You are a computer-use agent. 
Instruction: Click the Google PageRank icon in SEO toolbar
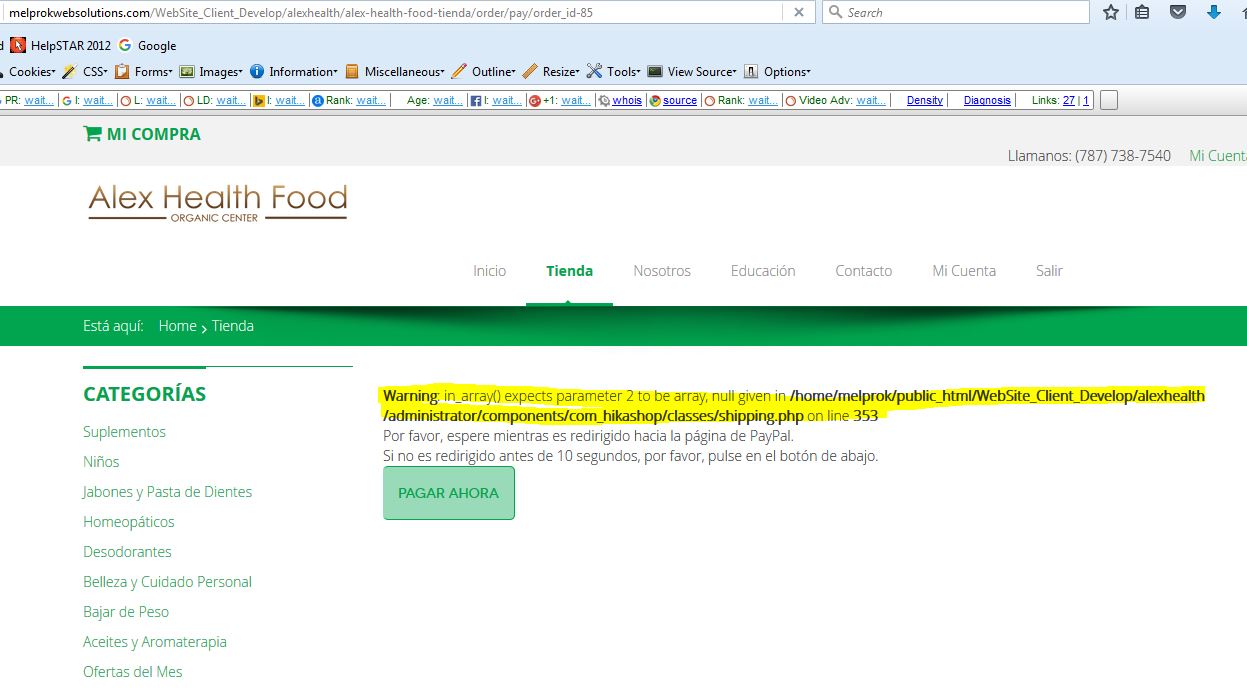(2, 100)
